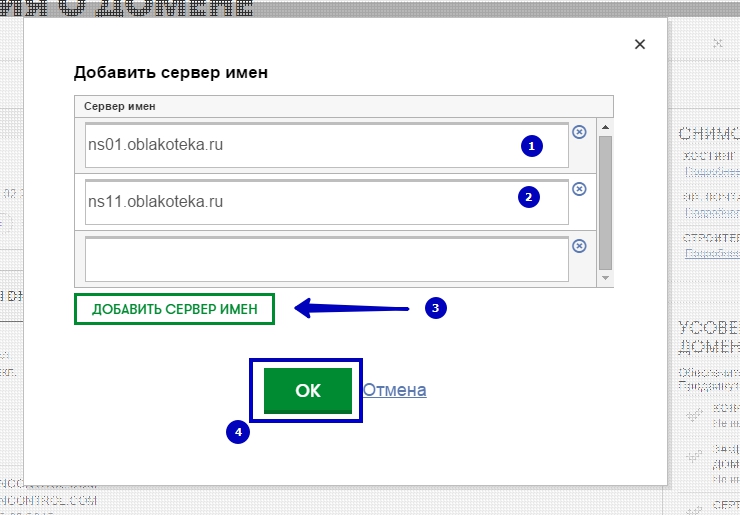The height and width of the screenshot is (515, 740).
Task: Focus the ns11.oblakoteka.ru input field
Action: point(300,201)
